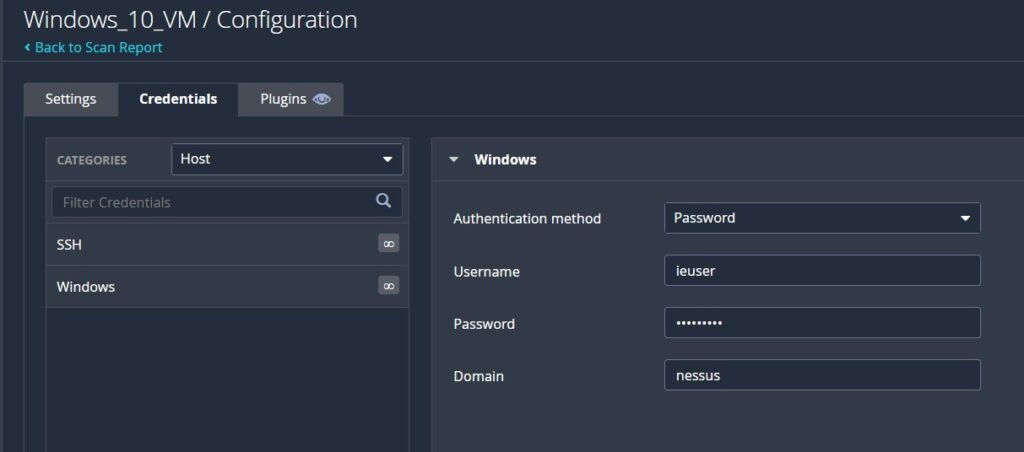
Task: Click the eye icon on Plugins tab
Action: 321,99
